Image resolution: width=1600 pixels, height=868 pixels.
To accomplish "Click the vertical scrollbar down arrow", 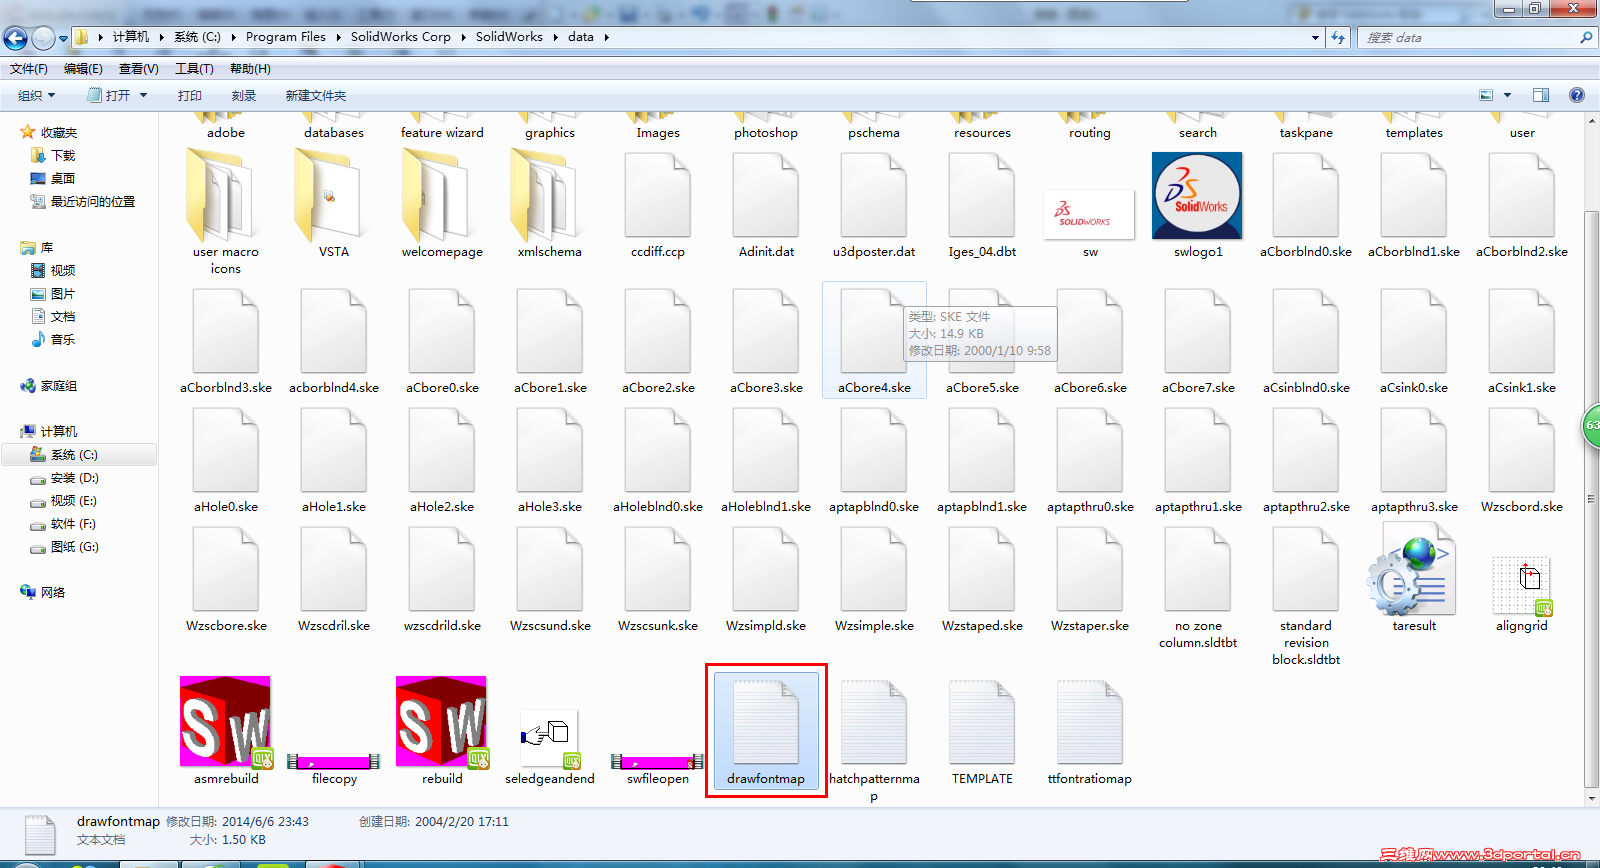I will click(x=1592, y=798).
